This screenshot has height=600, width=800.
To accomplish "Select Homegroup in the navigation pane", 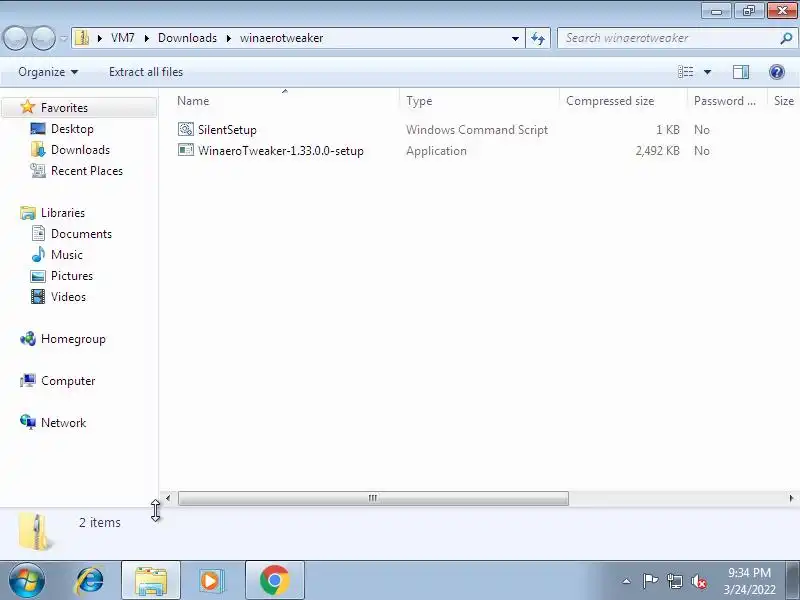I will pos(73,339).
